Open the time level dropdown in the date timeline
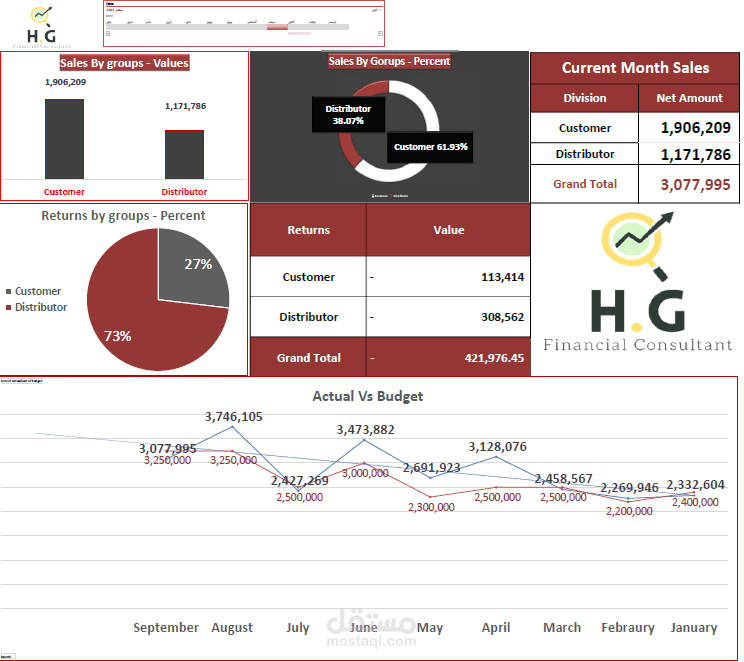The height and width of the screenshot is (662, 744). tap(377, 10)
